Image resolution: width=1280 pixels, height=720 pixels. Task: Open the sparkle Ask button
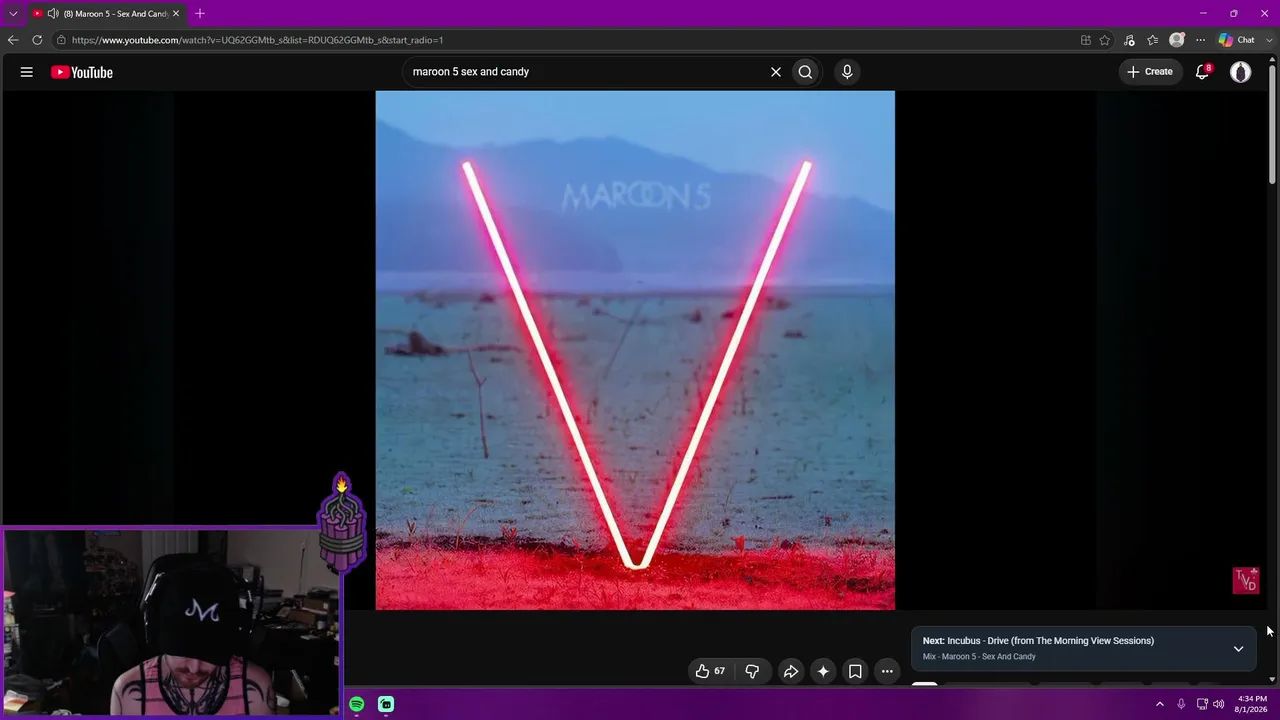pos(823,672)
